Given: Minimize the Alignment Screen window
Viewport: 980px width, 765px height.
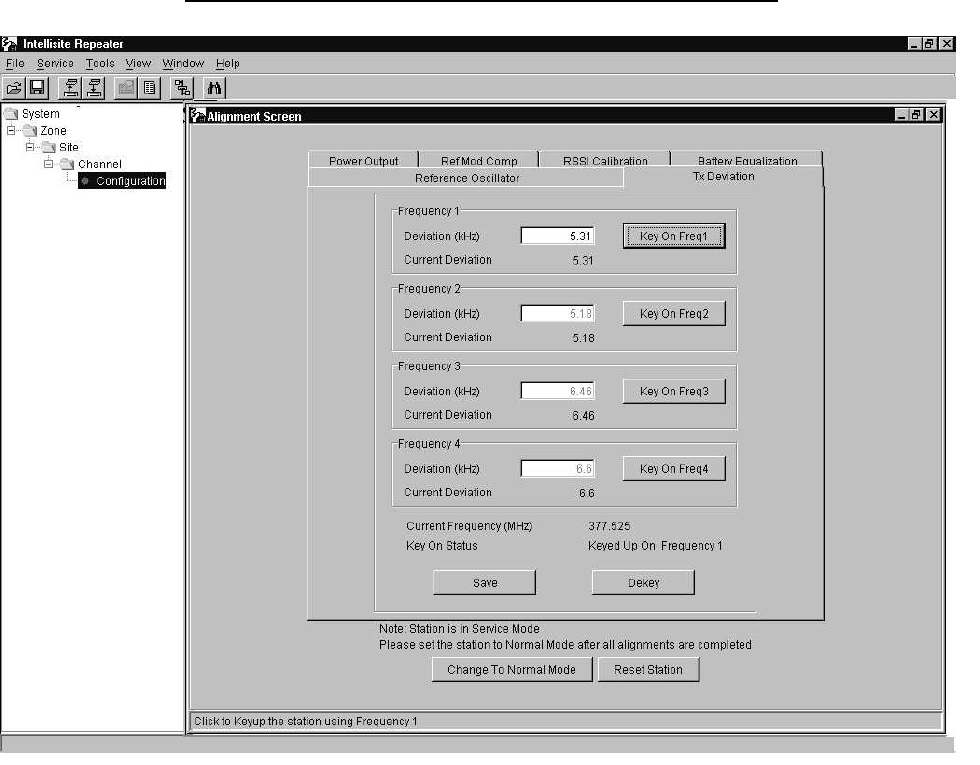Looking at the screenshot, I should click(x=901, y=115).
